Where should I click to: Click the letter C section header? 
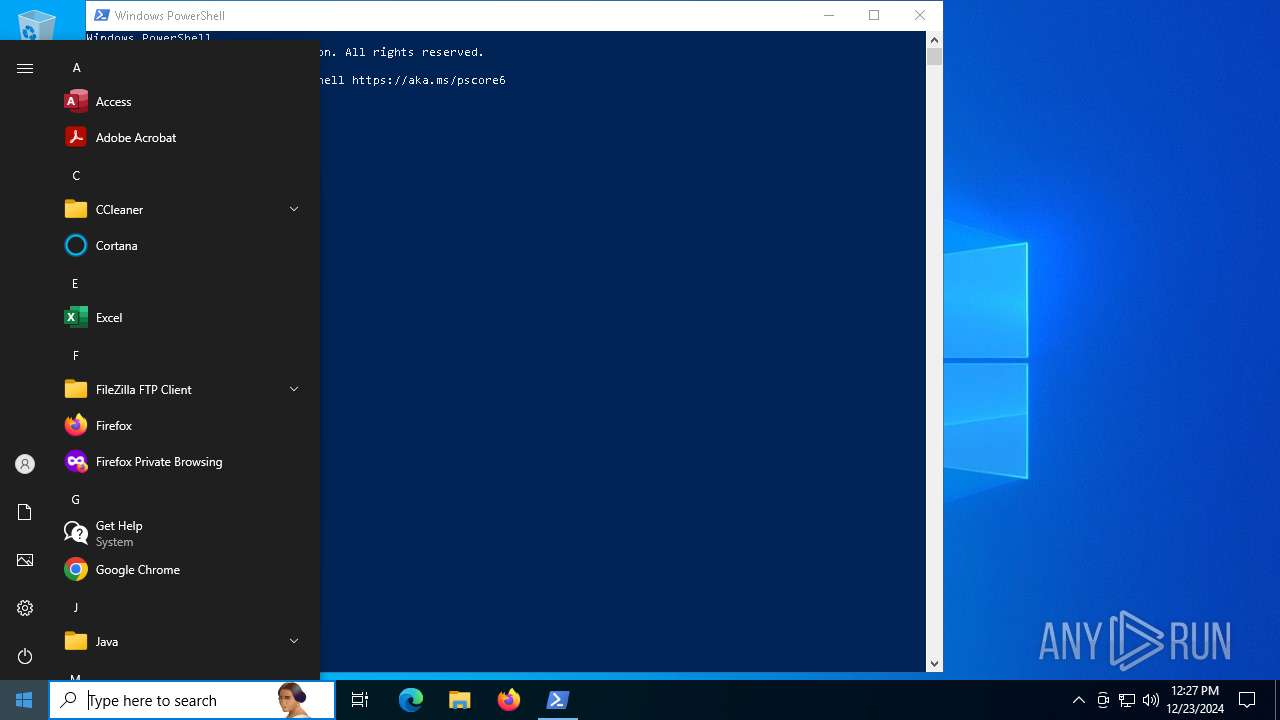(x=76, y=176)
